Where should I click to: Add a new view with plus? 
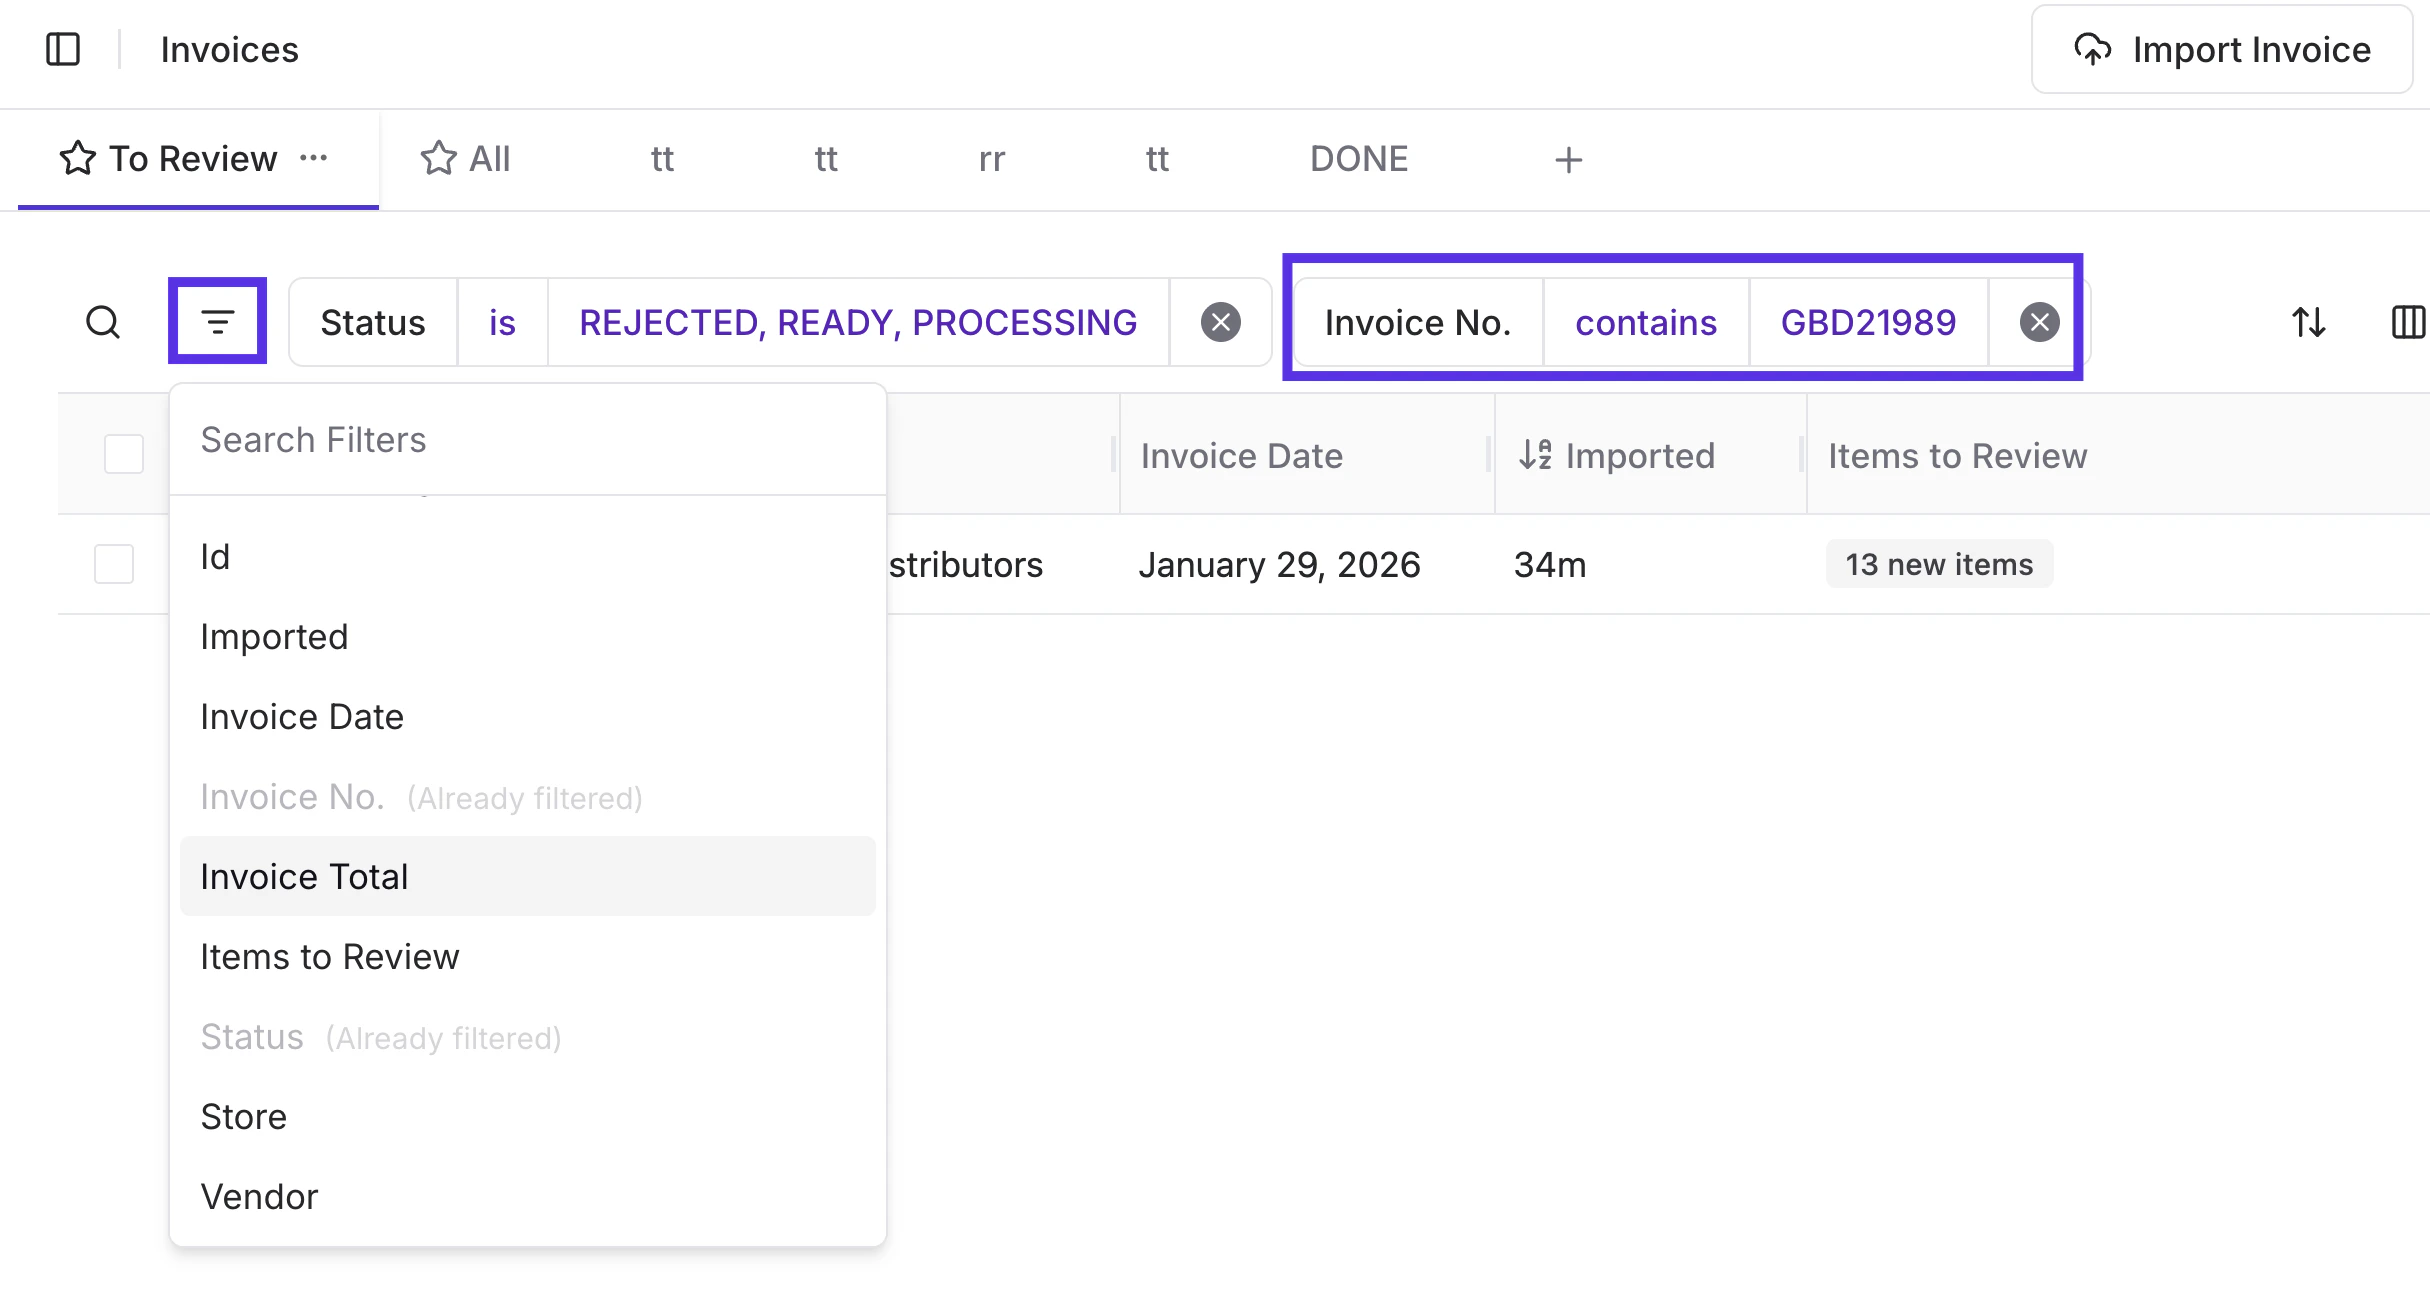1568,160
